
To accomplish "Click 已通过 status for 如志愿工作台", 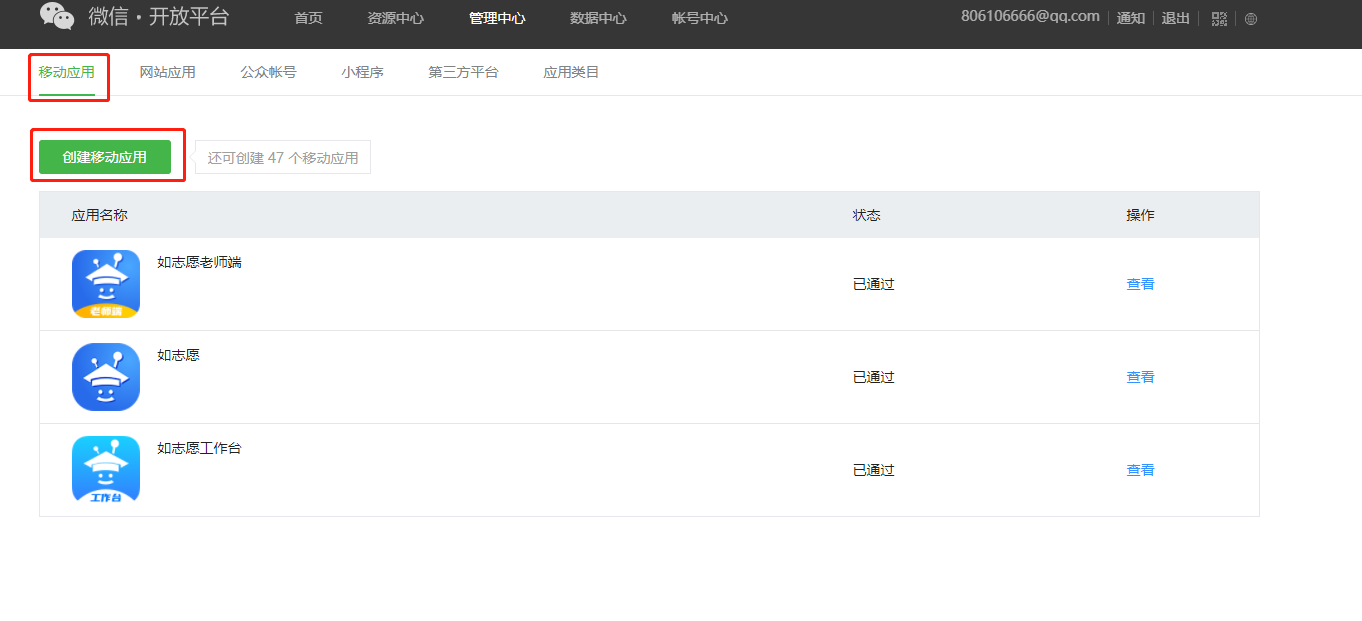I will point(873,470).
